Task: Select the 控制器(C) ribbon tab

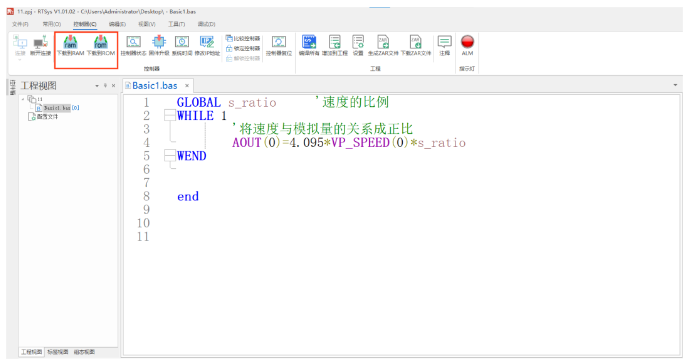Action: (85, 24)
